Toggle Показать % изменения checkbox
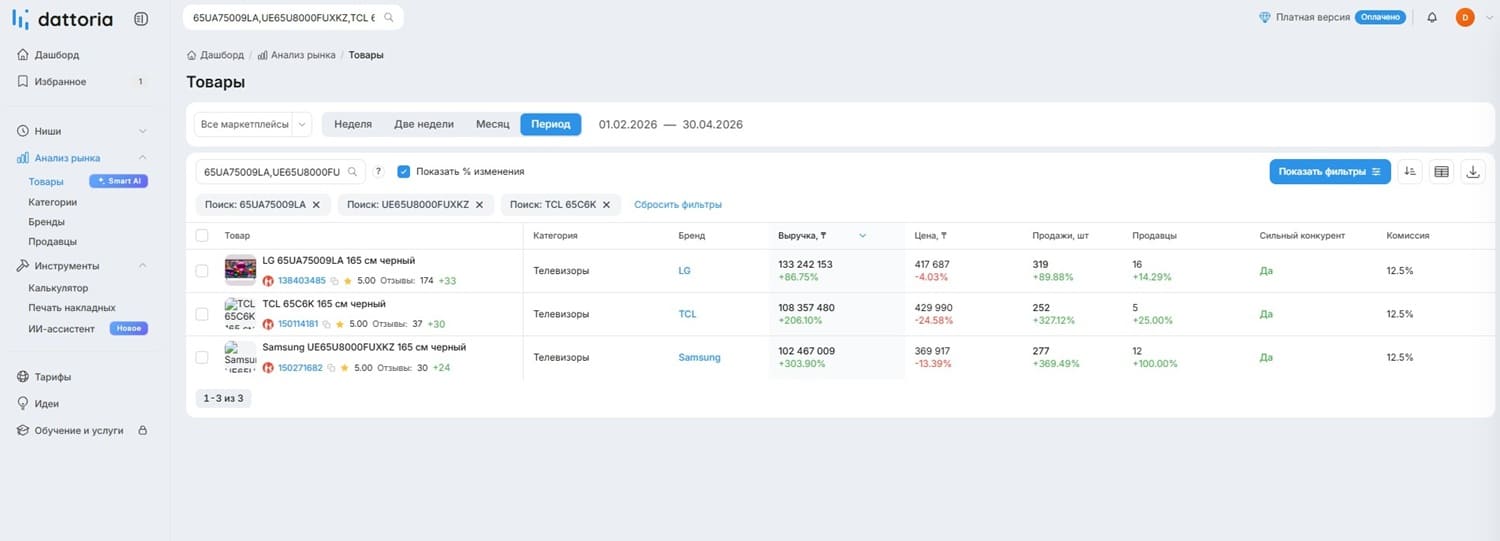 tap(404, 172)
